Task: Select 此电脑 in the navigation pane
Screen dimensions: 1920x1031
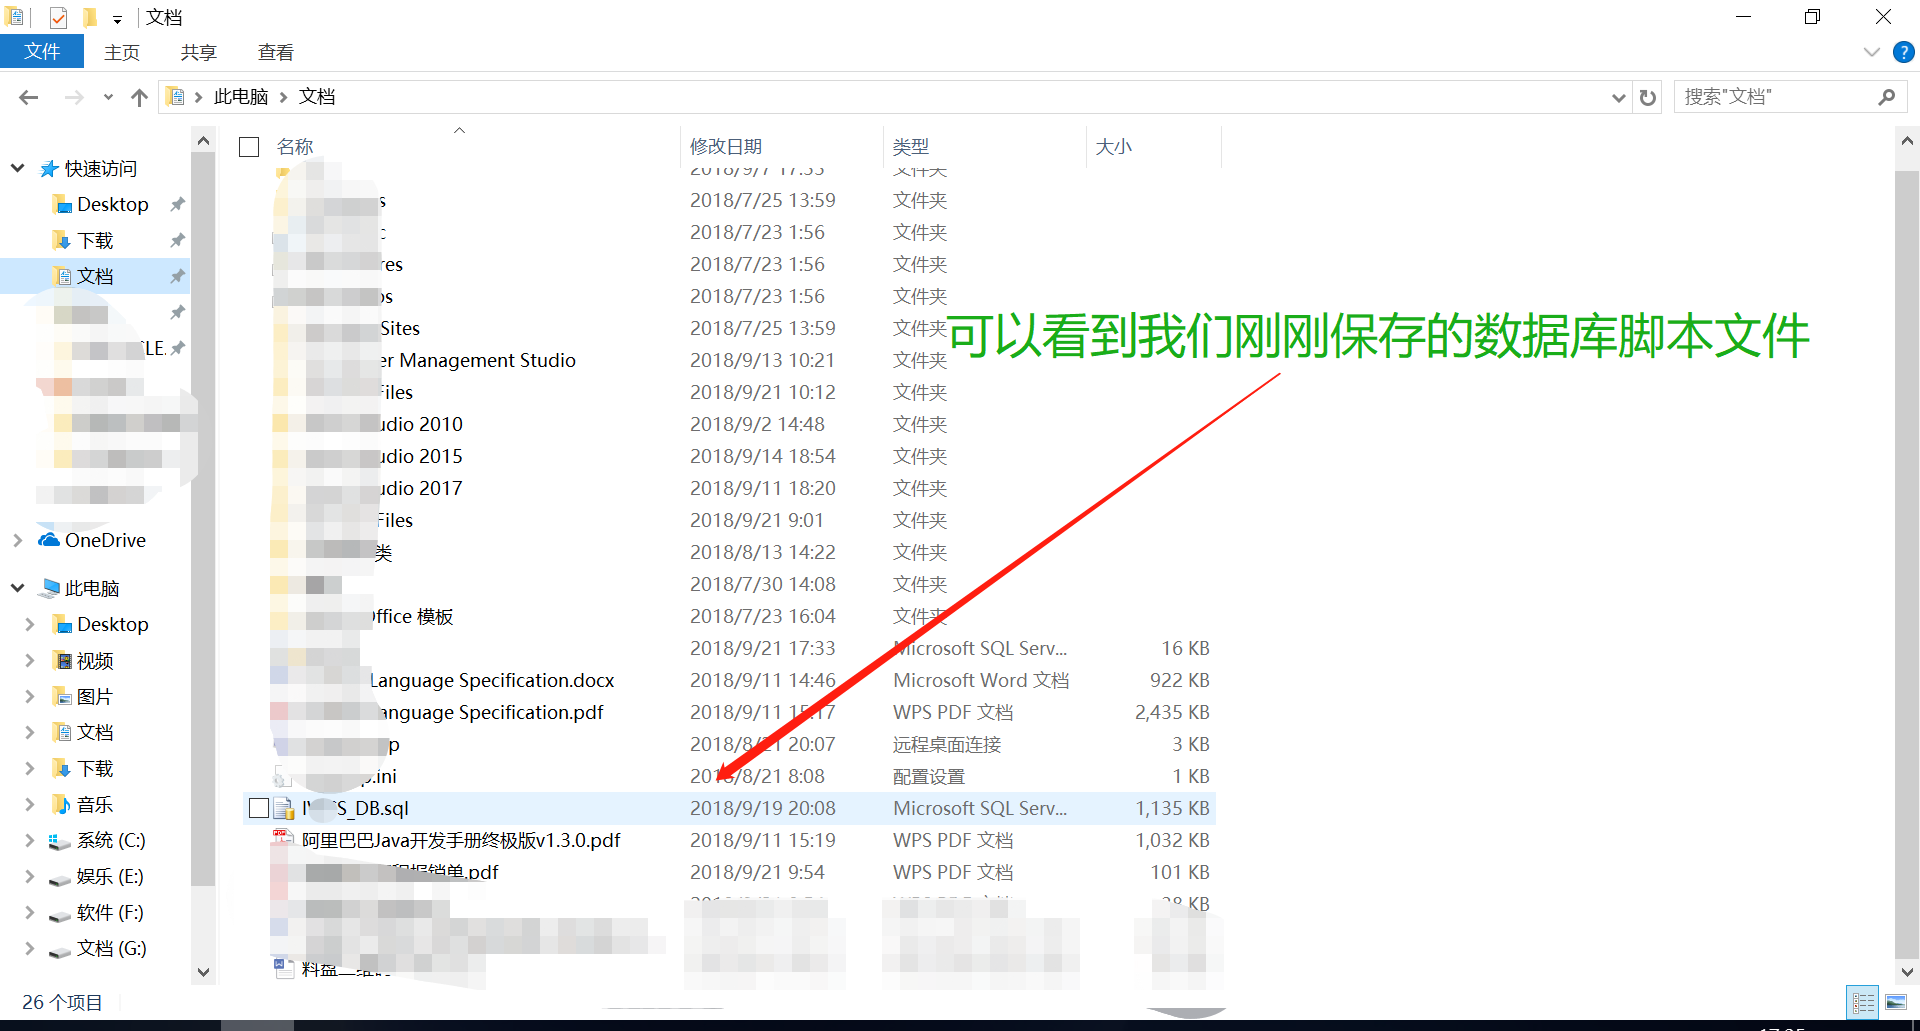Action: click(x=92, y=589)
